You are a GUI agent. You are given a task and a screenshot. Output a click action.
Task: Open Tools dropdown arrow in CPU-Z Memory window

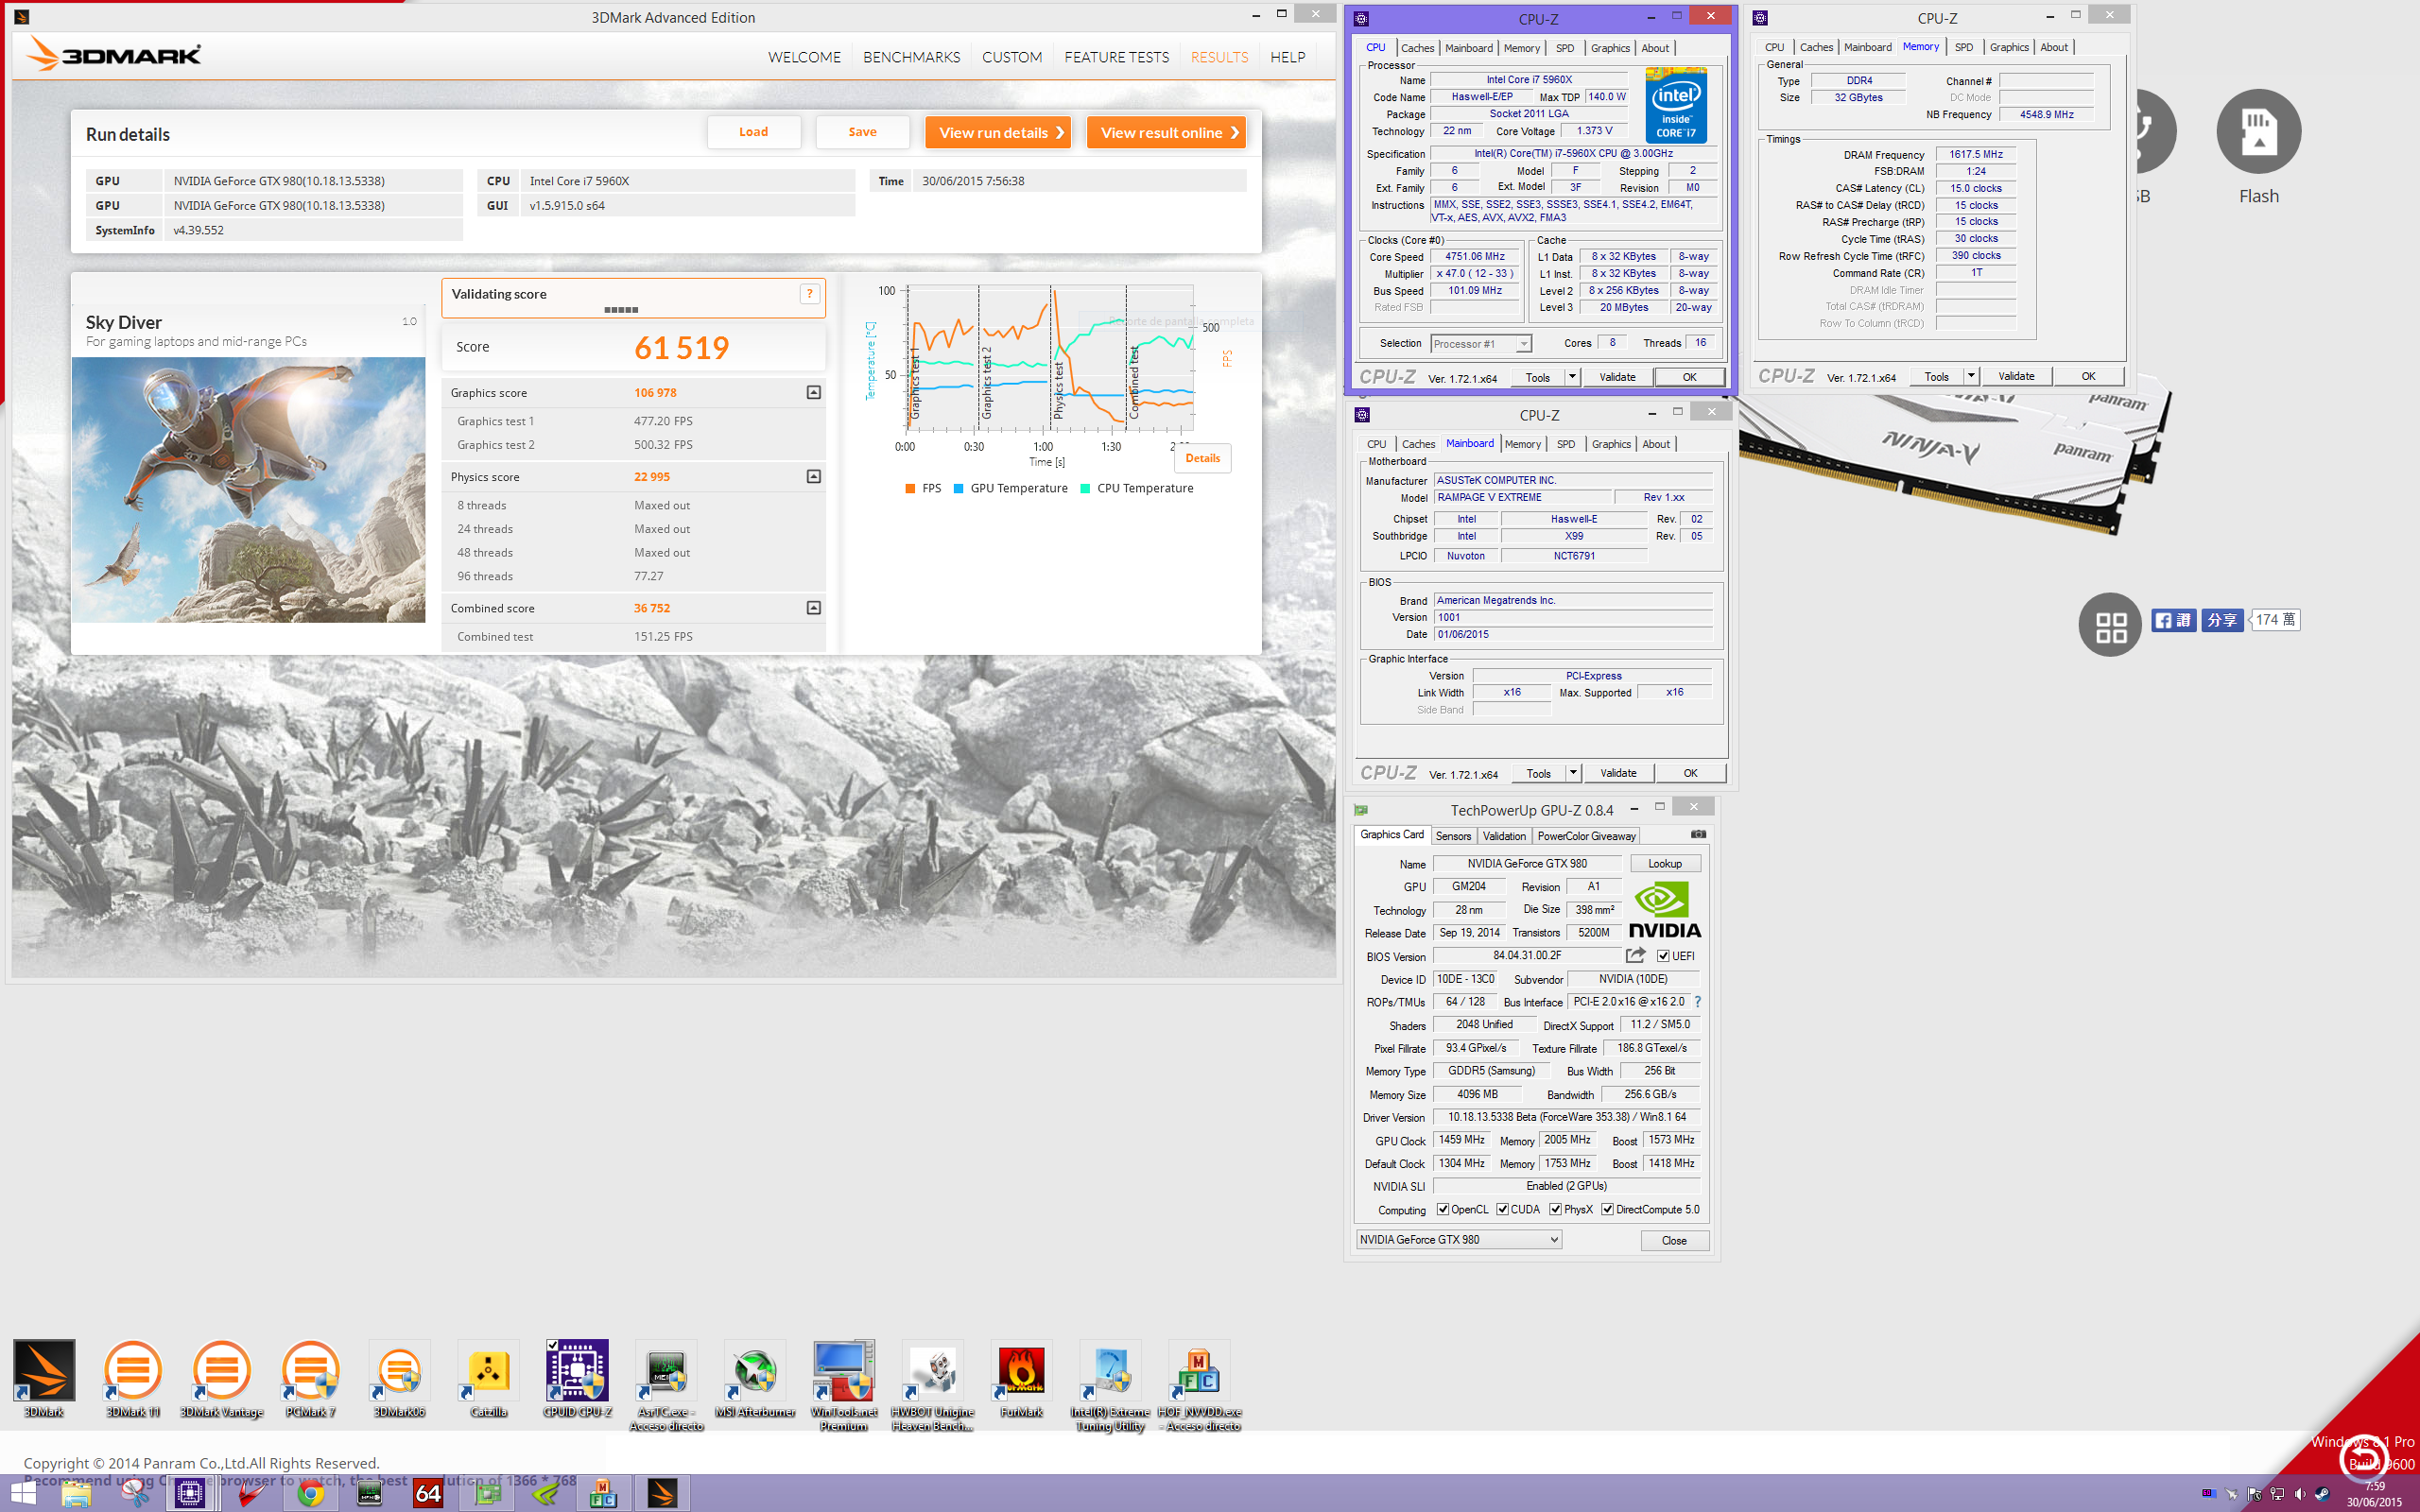pyautogui.click(x=1971, y=376)
